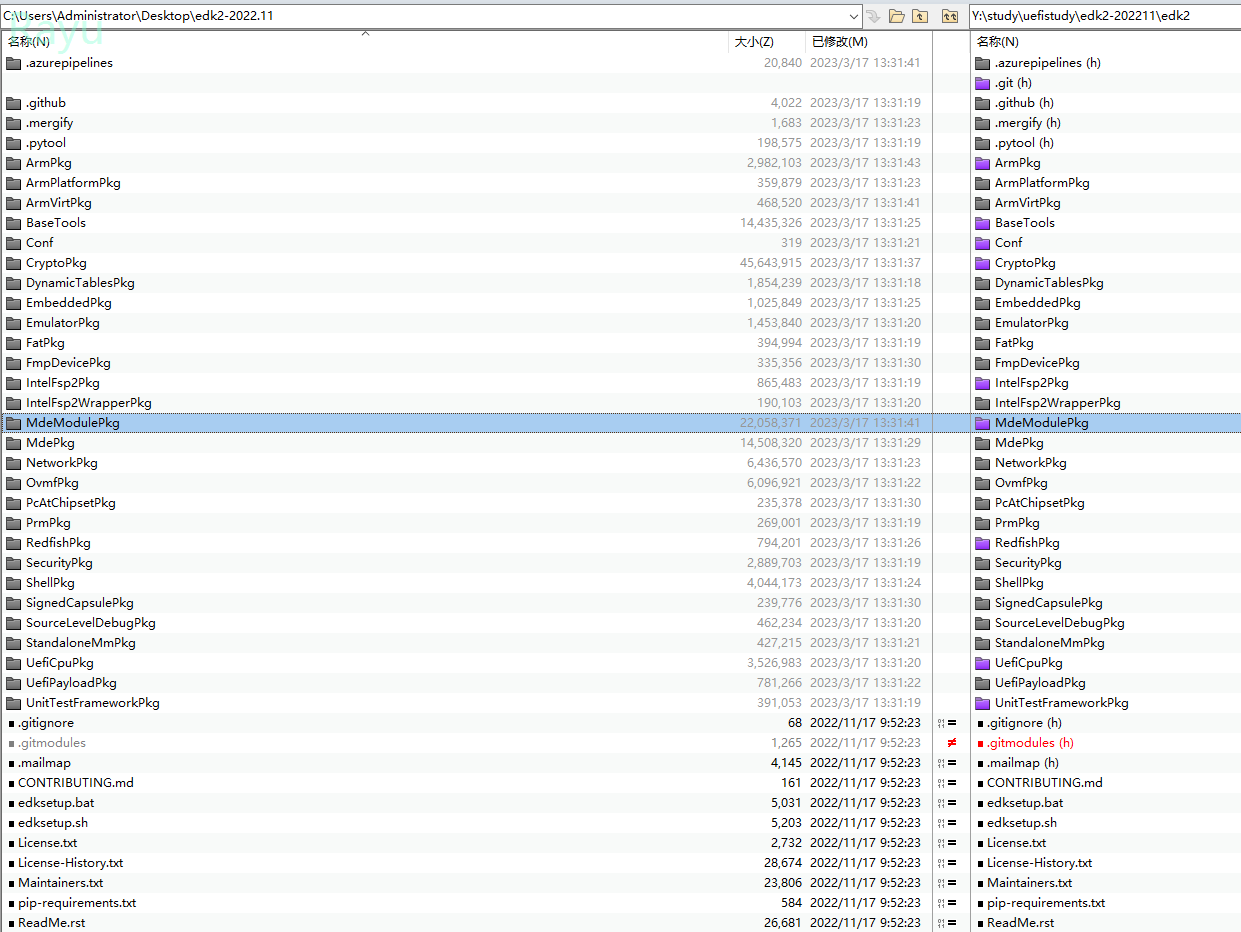Image resolution: width=1241 pixels, height=932 pixels.
Task: Click the folder icon of SecurityPkg sized 2,889,703
Action: [x=13, y=563]
